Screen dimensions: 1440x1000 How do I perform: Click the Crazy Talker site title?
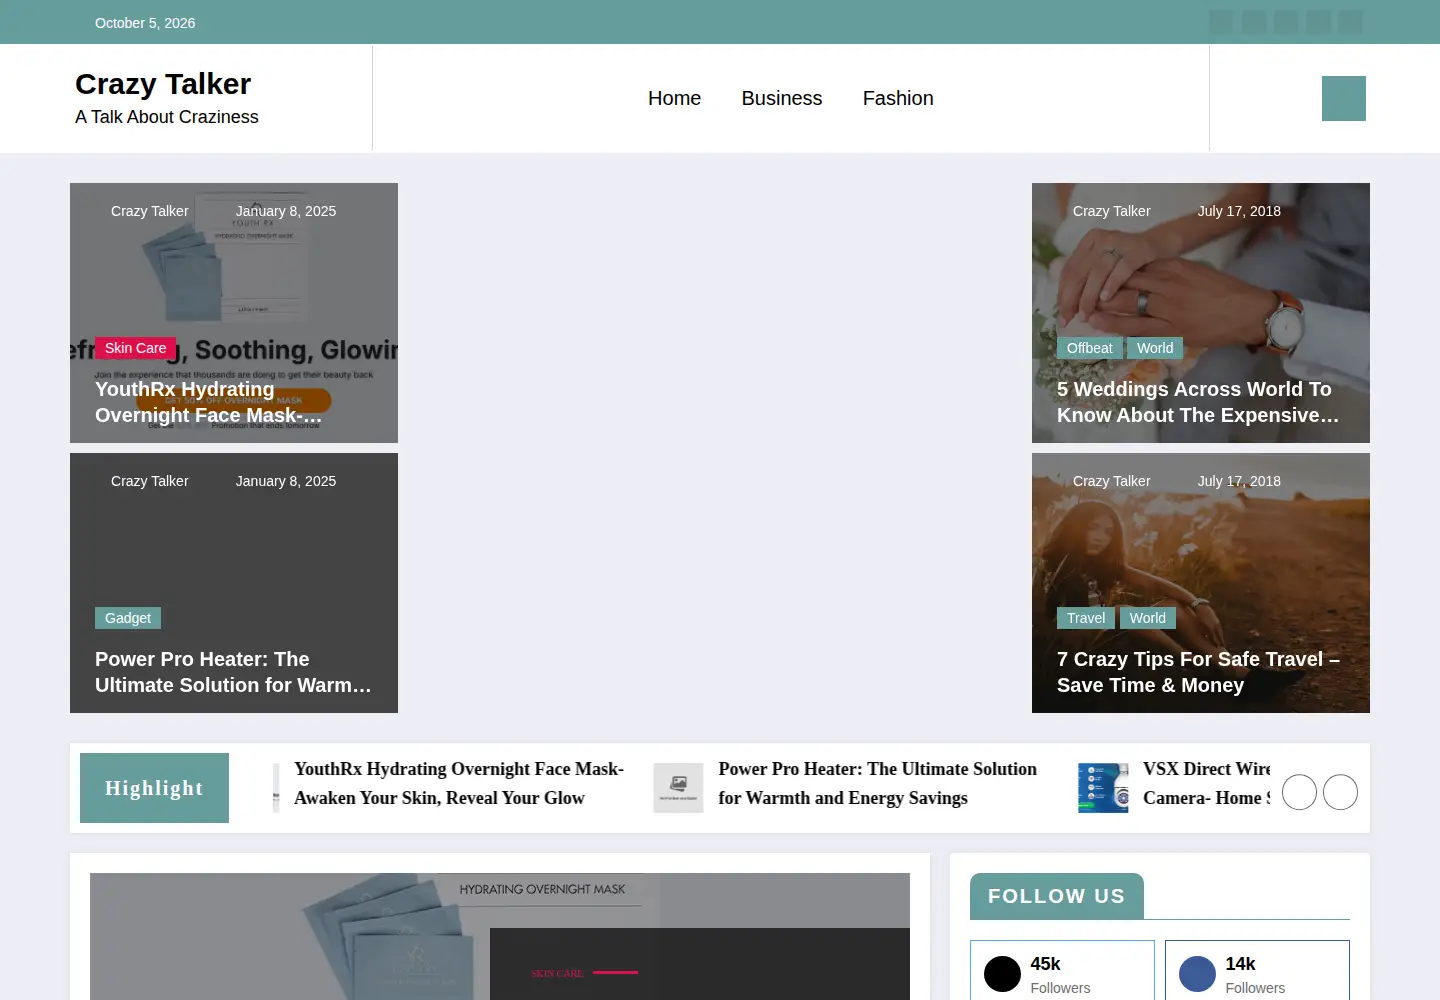(x=163, y=84)
